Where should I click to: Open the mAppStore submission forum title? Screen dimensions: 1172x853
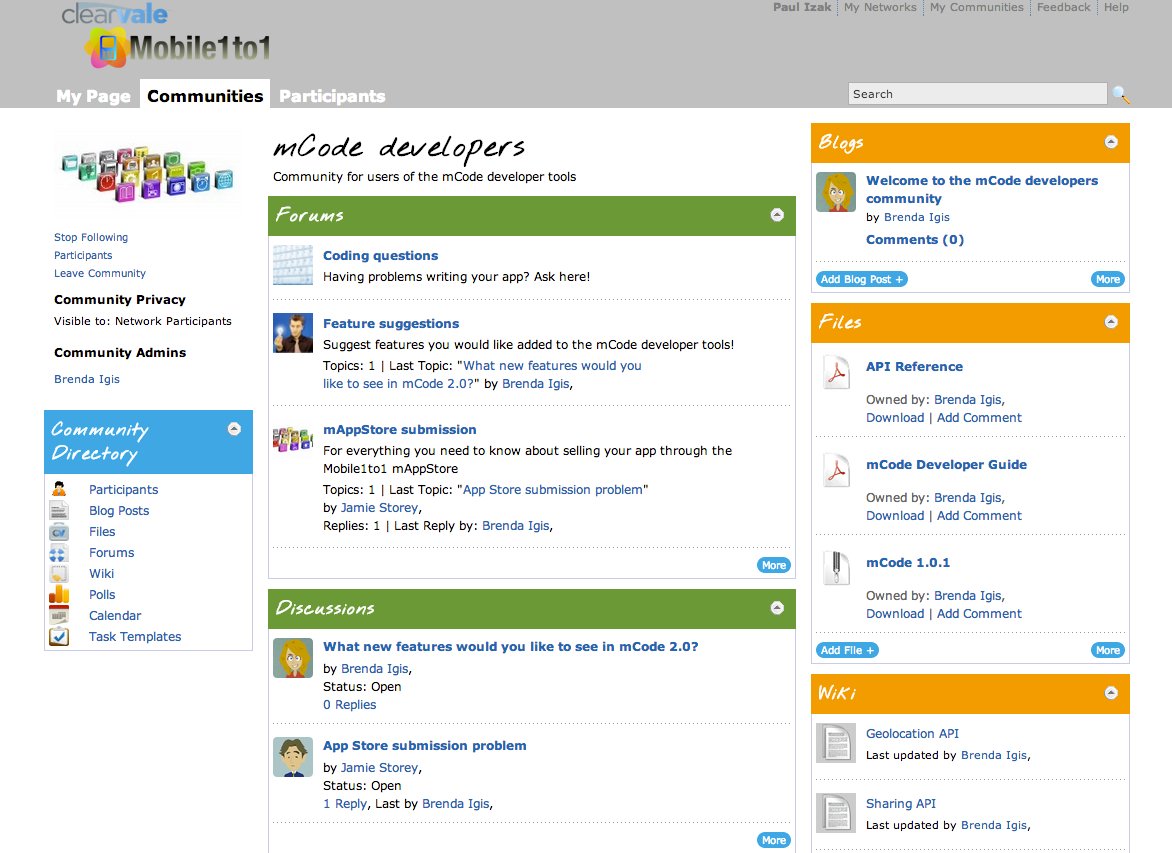click(399, 430)
